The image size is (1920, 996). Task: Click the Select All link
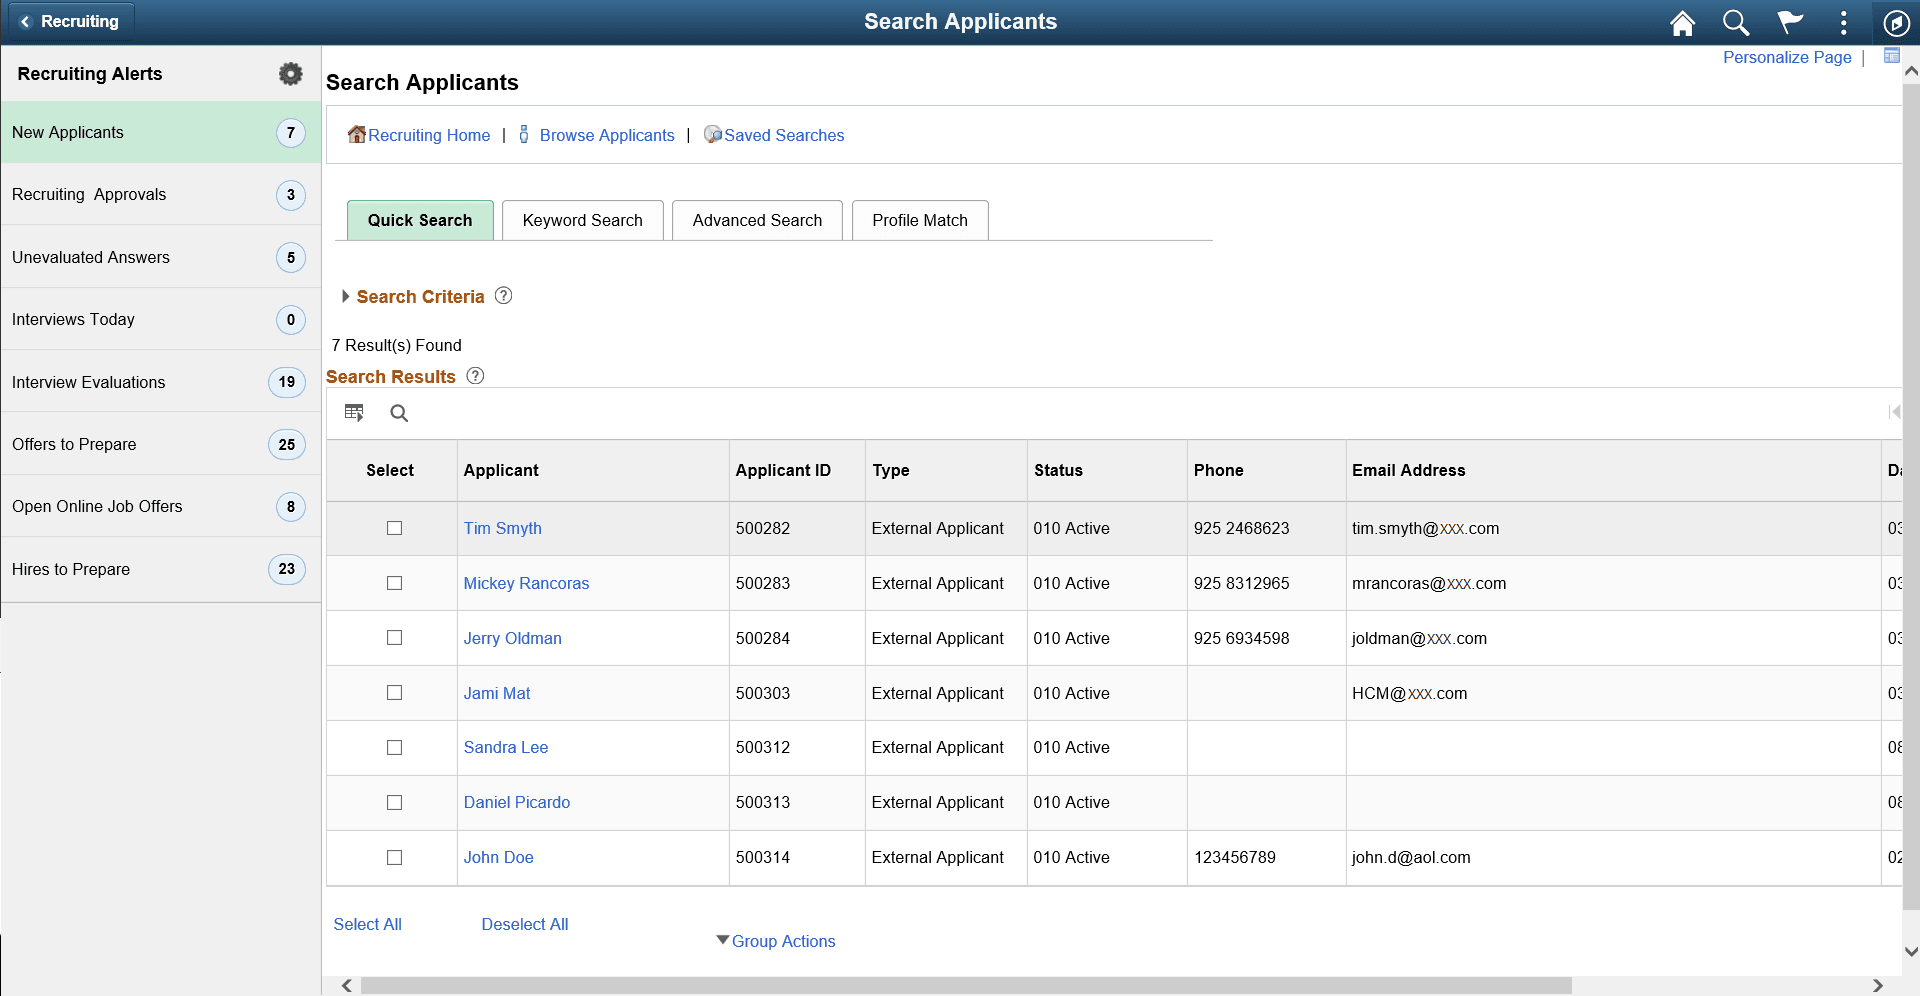pyautogui.click(x=367, y=924)
